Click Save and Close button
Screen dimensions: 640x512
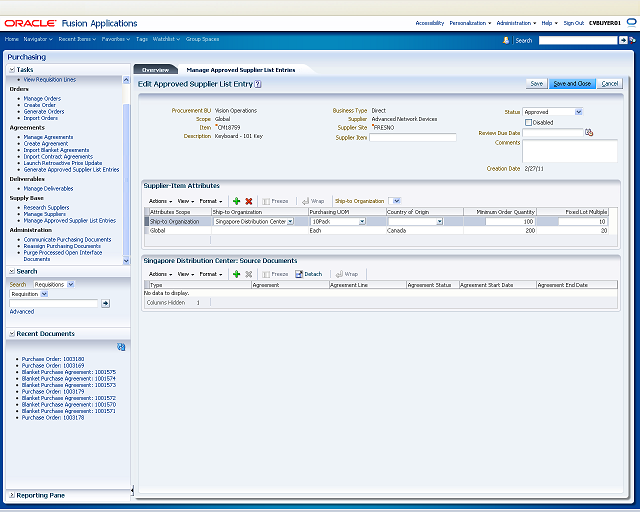click(x=572, y=84)
